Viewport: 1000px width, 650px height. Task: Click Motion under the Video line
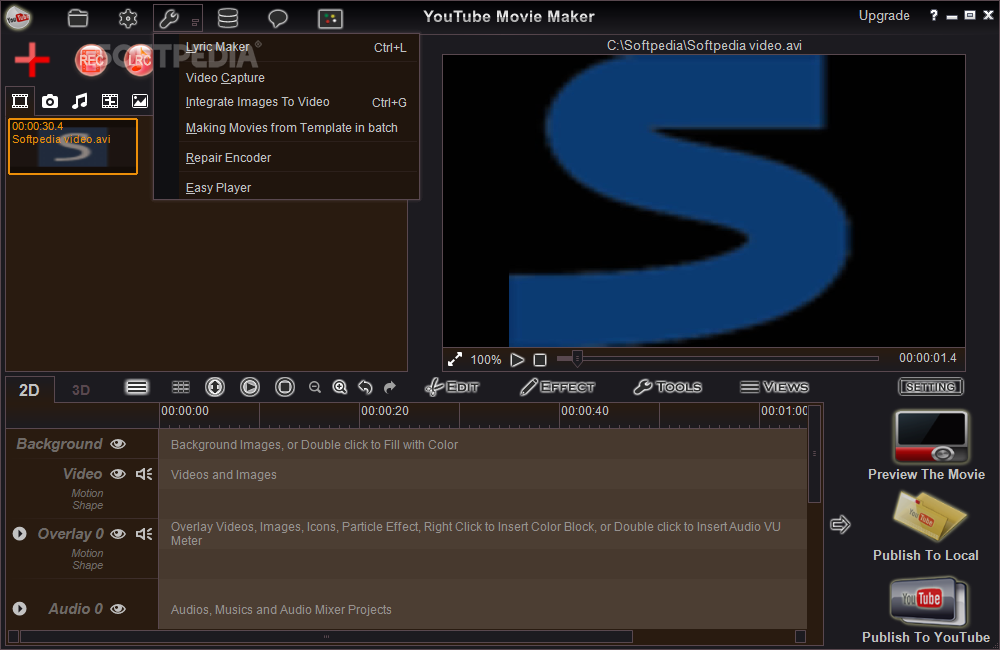87,493
